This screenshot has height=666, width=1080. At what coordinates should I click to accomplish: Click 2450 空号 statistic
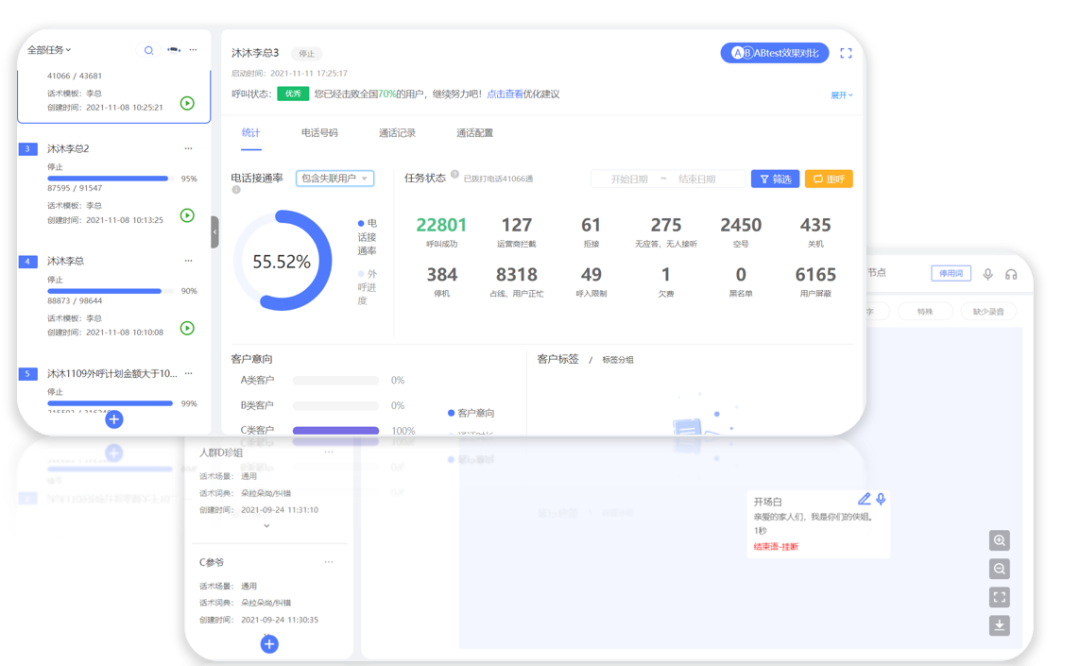point(740,232)
